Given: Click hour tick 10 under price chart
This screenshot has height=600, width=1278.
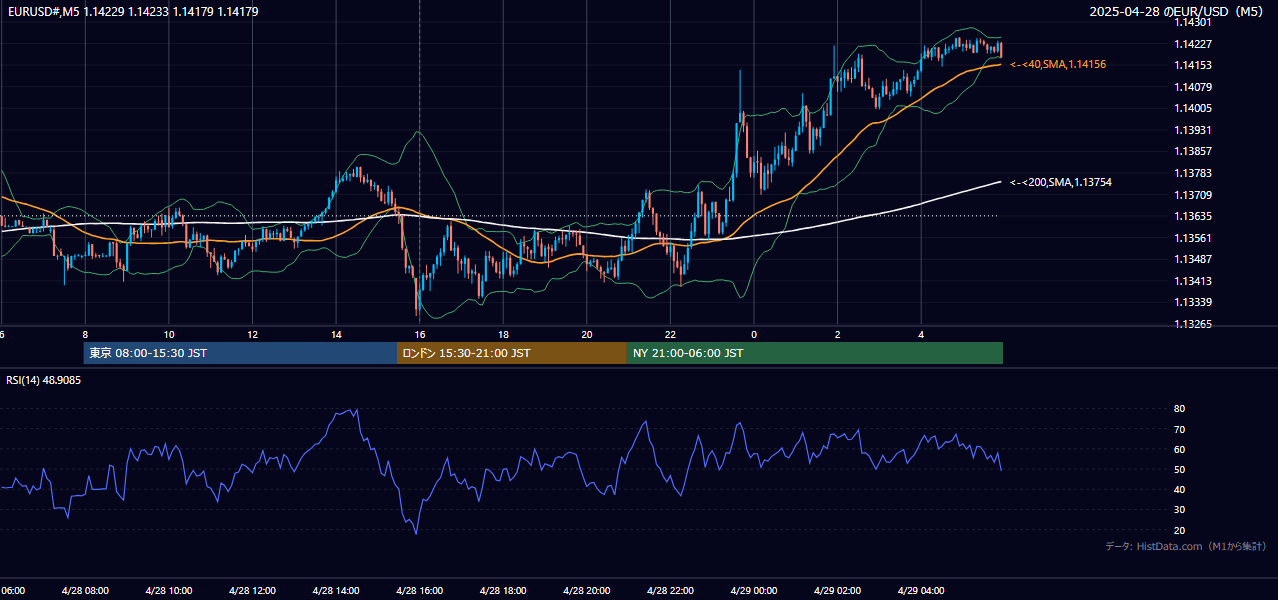Looking at the screenshot, I should point(169,335).
